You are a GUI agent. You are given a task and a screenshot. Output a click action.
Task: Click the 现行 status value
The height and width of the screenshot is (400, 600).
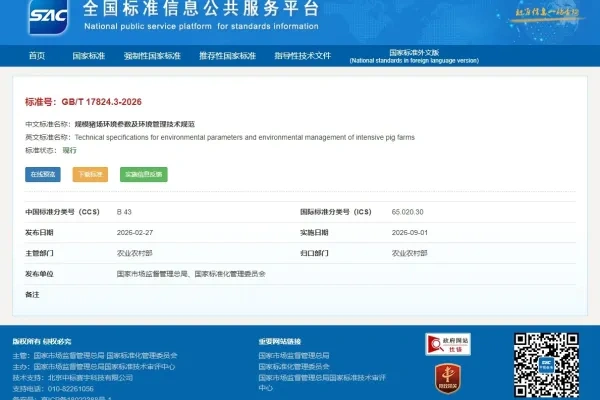click(70, 150)
